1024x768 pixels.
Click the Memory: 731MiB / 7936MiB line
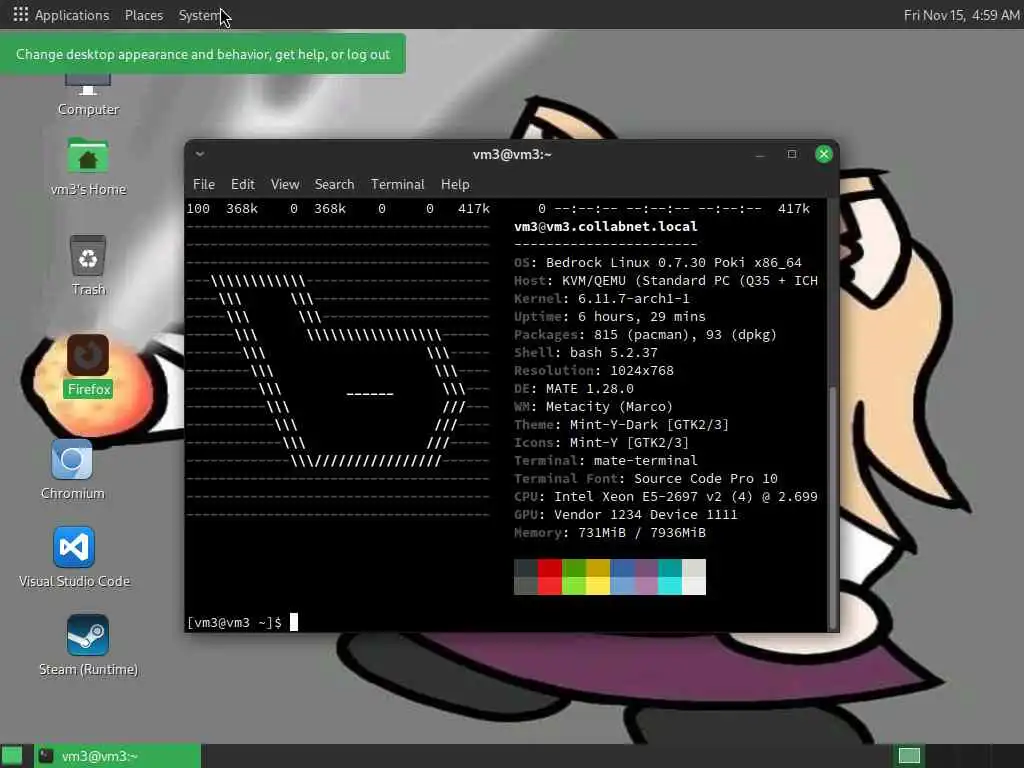point(610,532)
